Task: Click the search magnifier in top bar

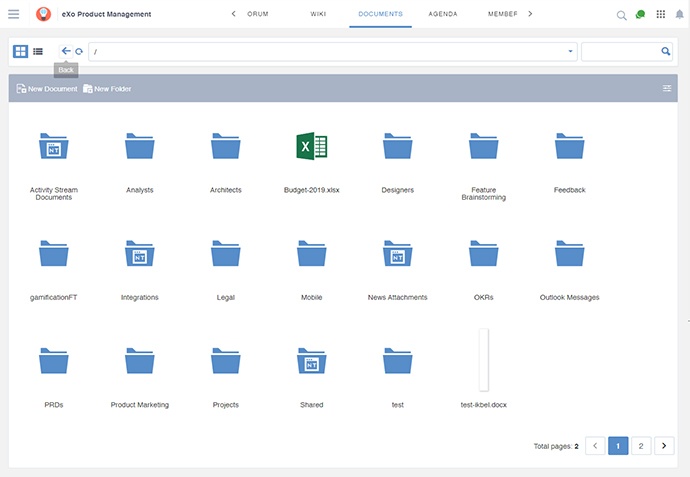Action: (621, 15)
